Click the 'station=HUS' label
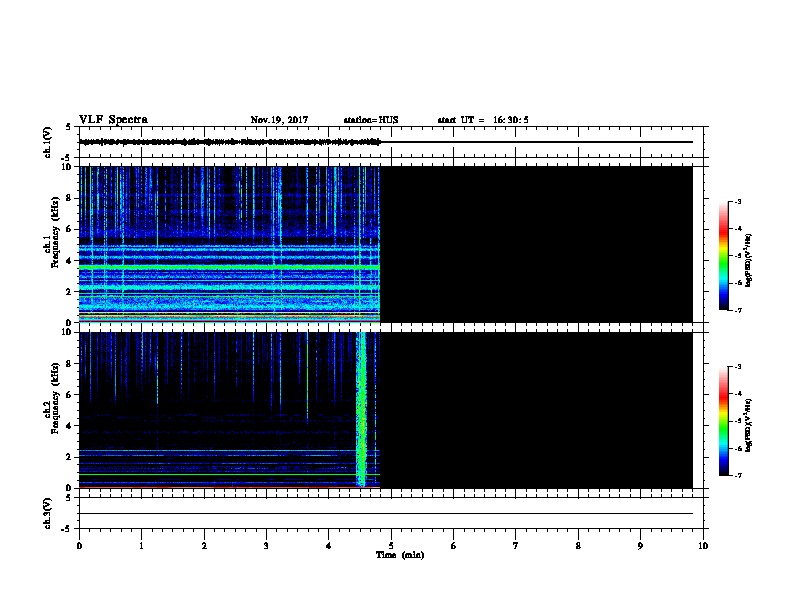The width and height of the screenshot is (792, 612). 371,120
